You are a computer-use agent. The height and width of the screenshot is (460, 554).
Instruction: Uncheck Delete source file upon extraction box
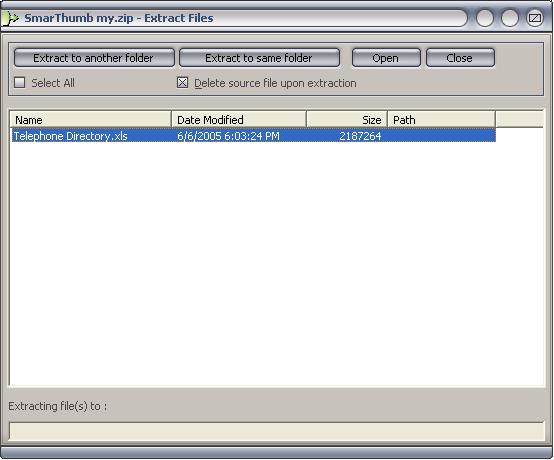(x=182, y=83)
